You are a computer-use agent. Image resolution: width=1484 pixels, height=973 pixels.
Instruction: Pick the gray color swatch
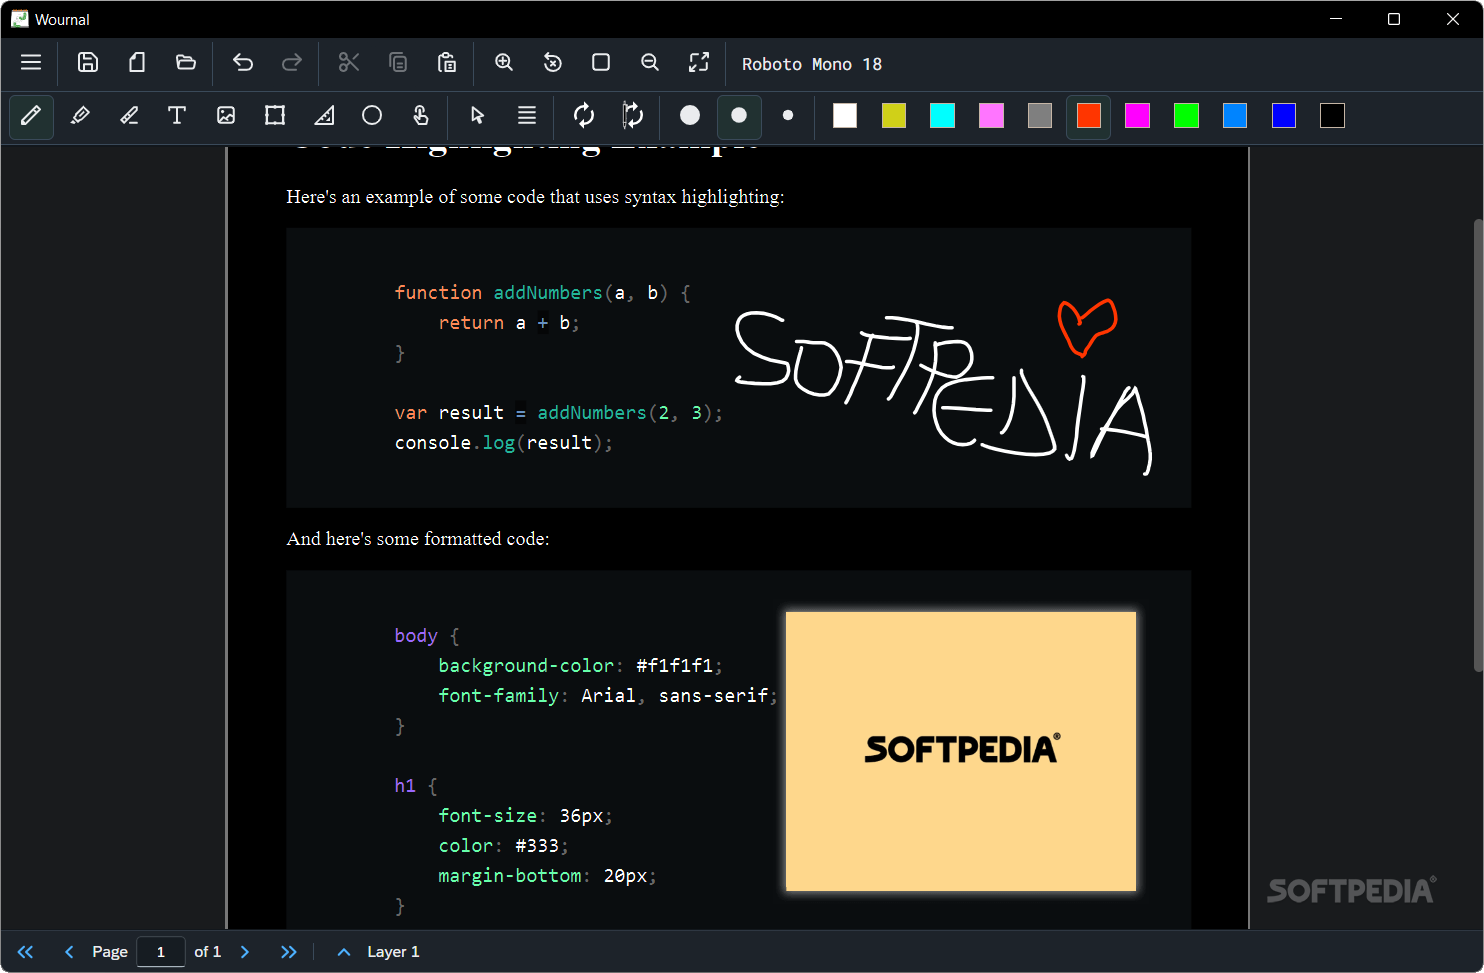click(x=1040, y=116)
